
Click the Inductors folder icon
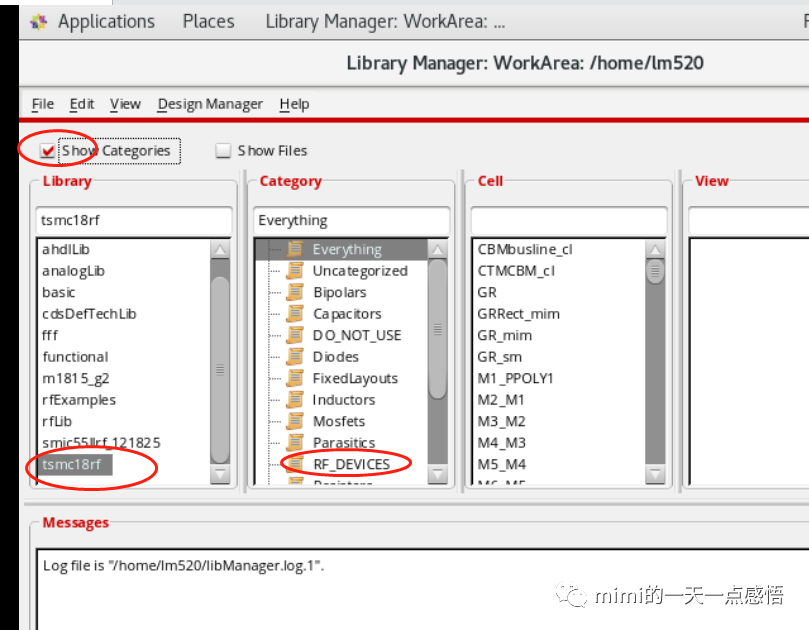(295, 400)
